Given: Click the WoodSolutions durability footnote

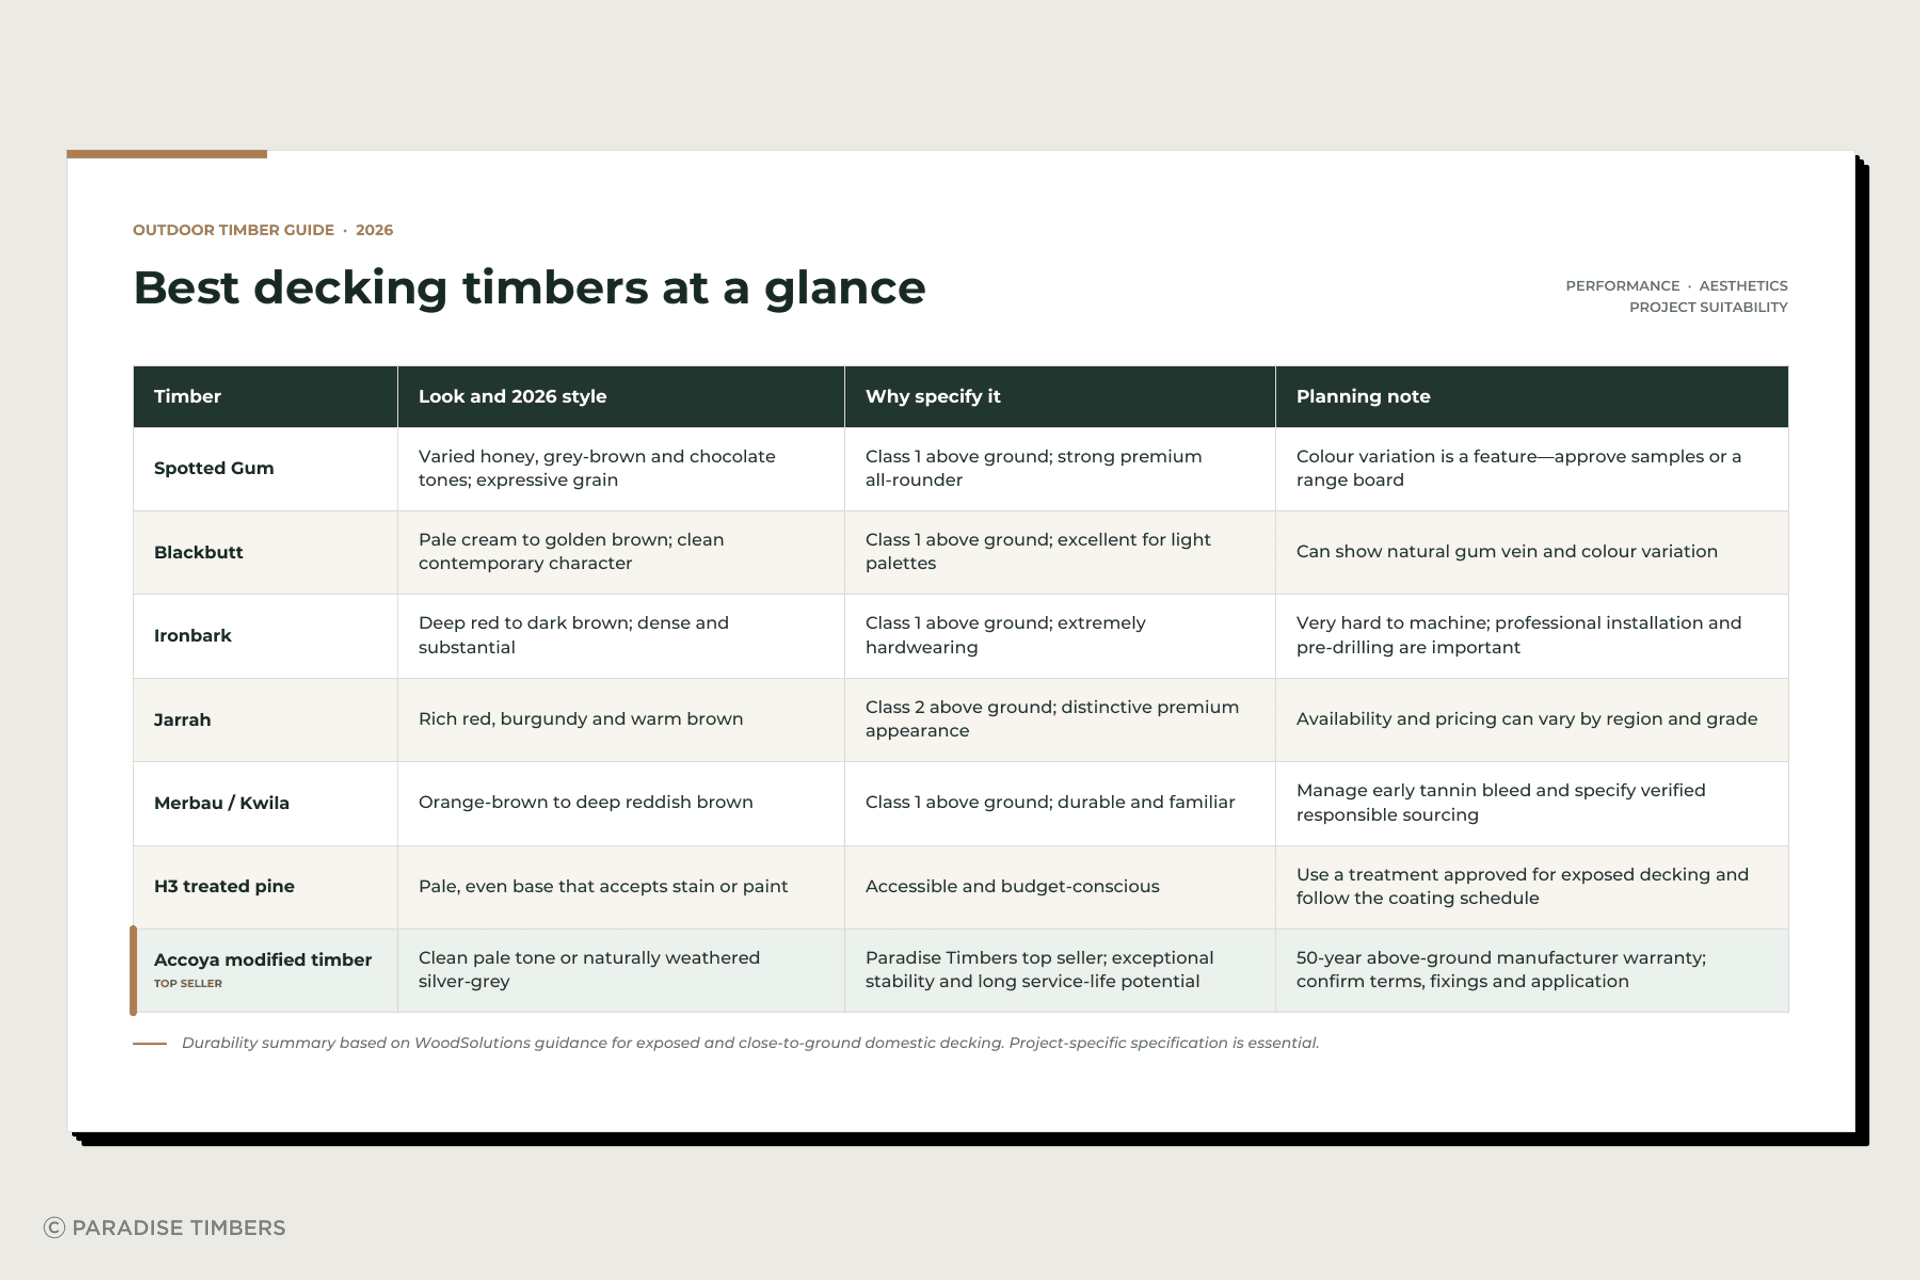Looking at the screenshot, I should (750, 1043).
